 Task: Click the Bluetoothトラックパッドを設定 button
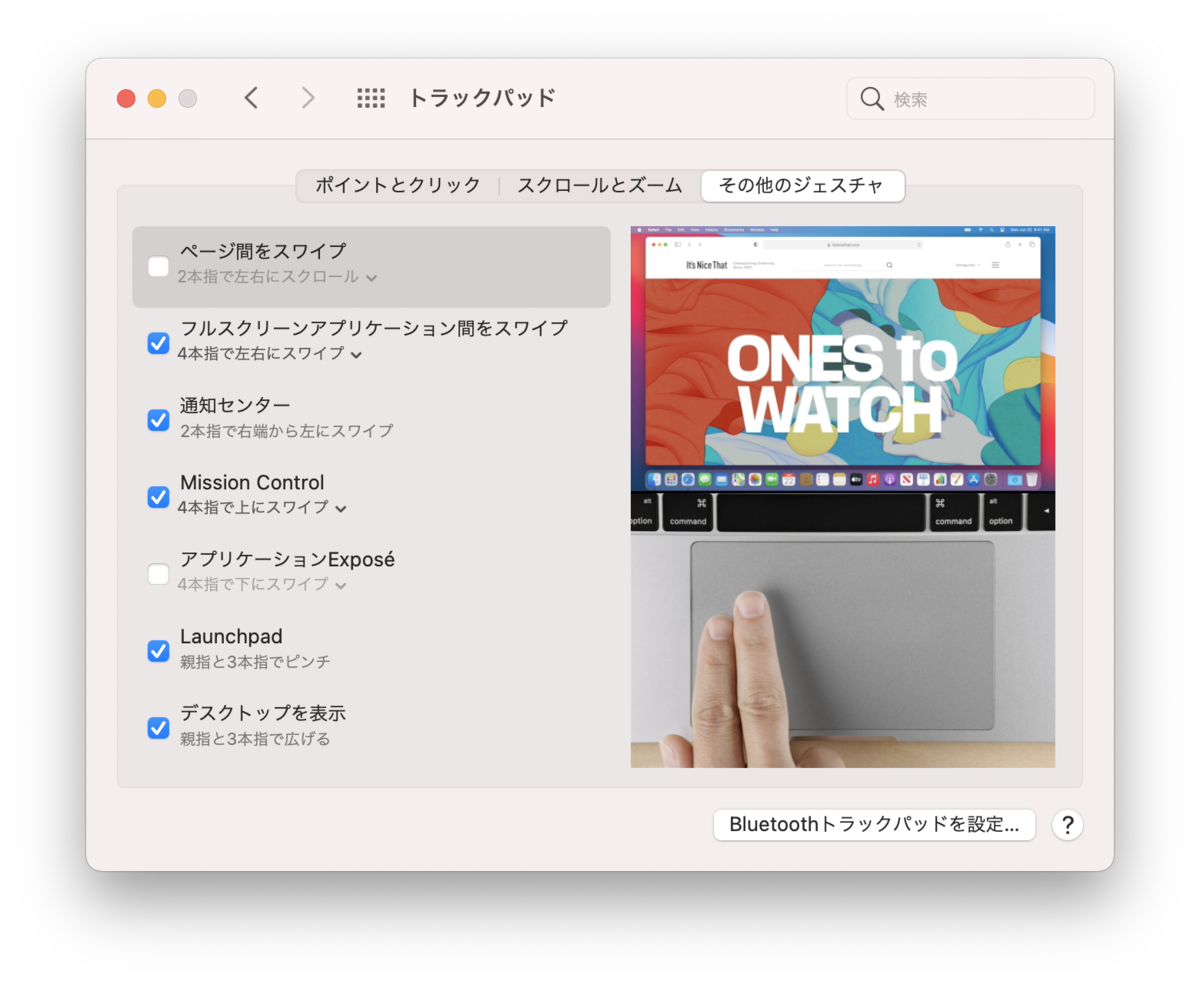pos(874,824)
